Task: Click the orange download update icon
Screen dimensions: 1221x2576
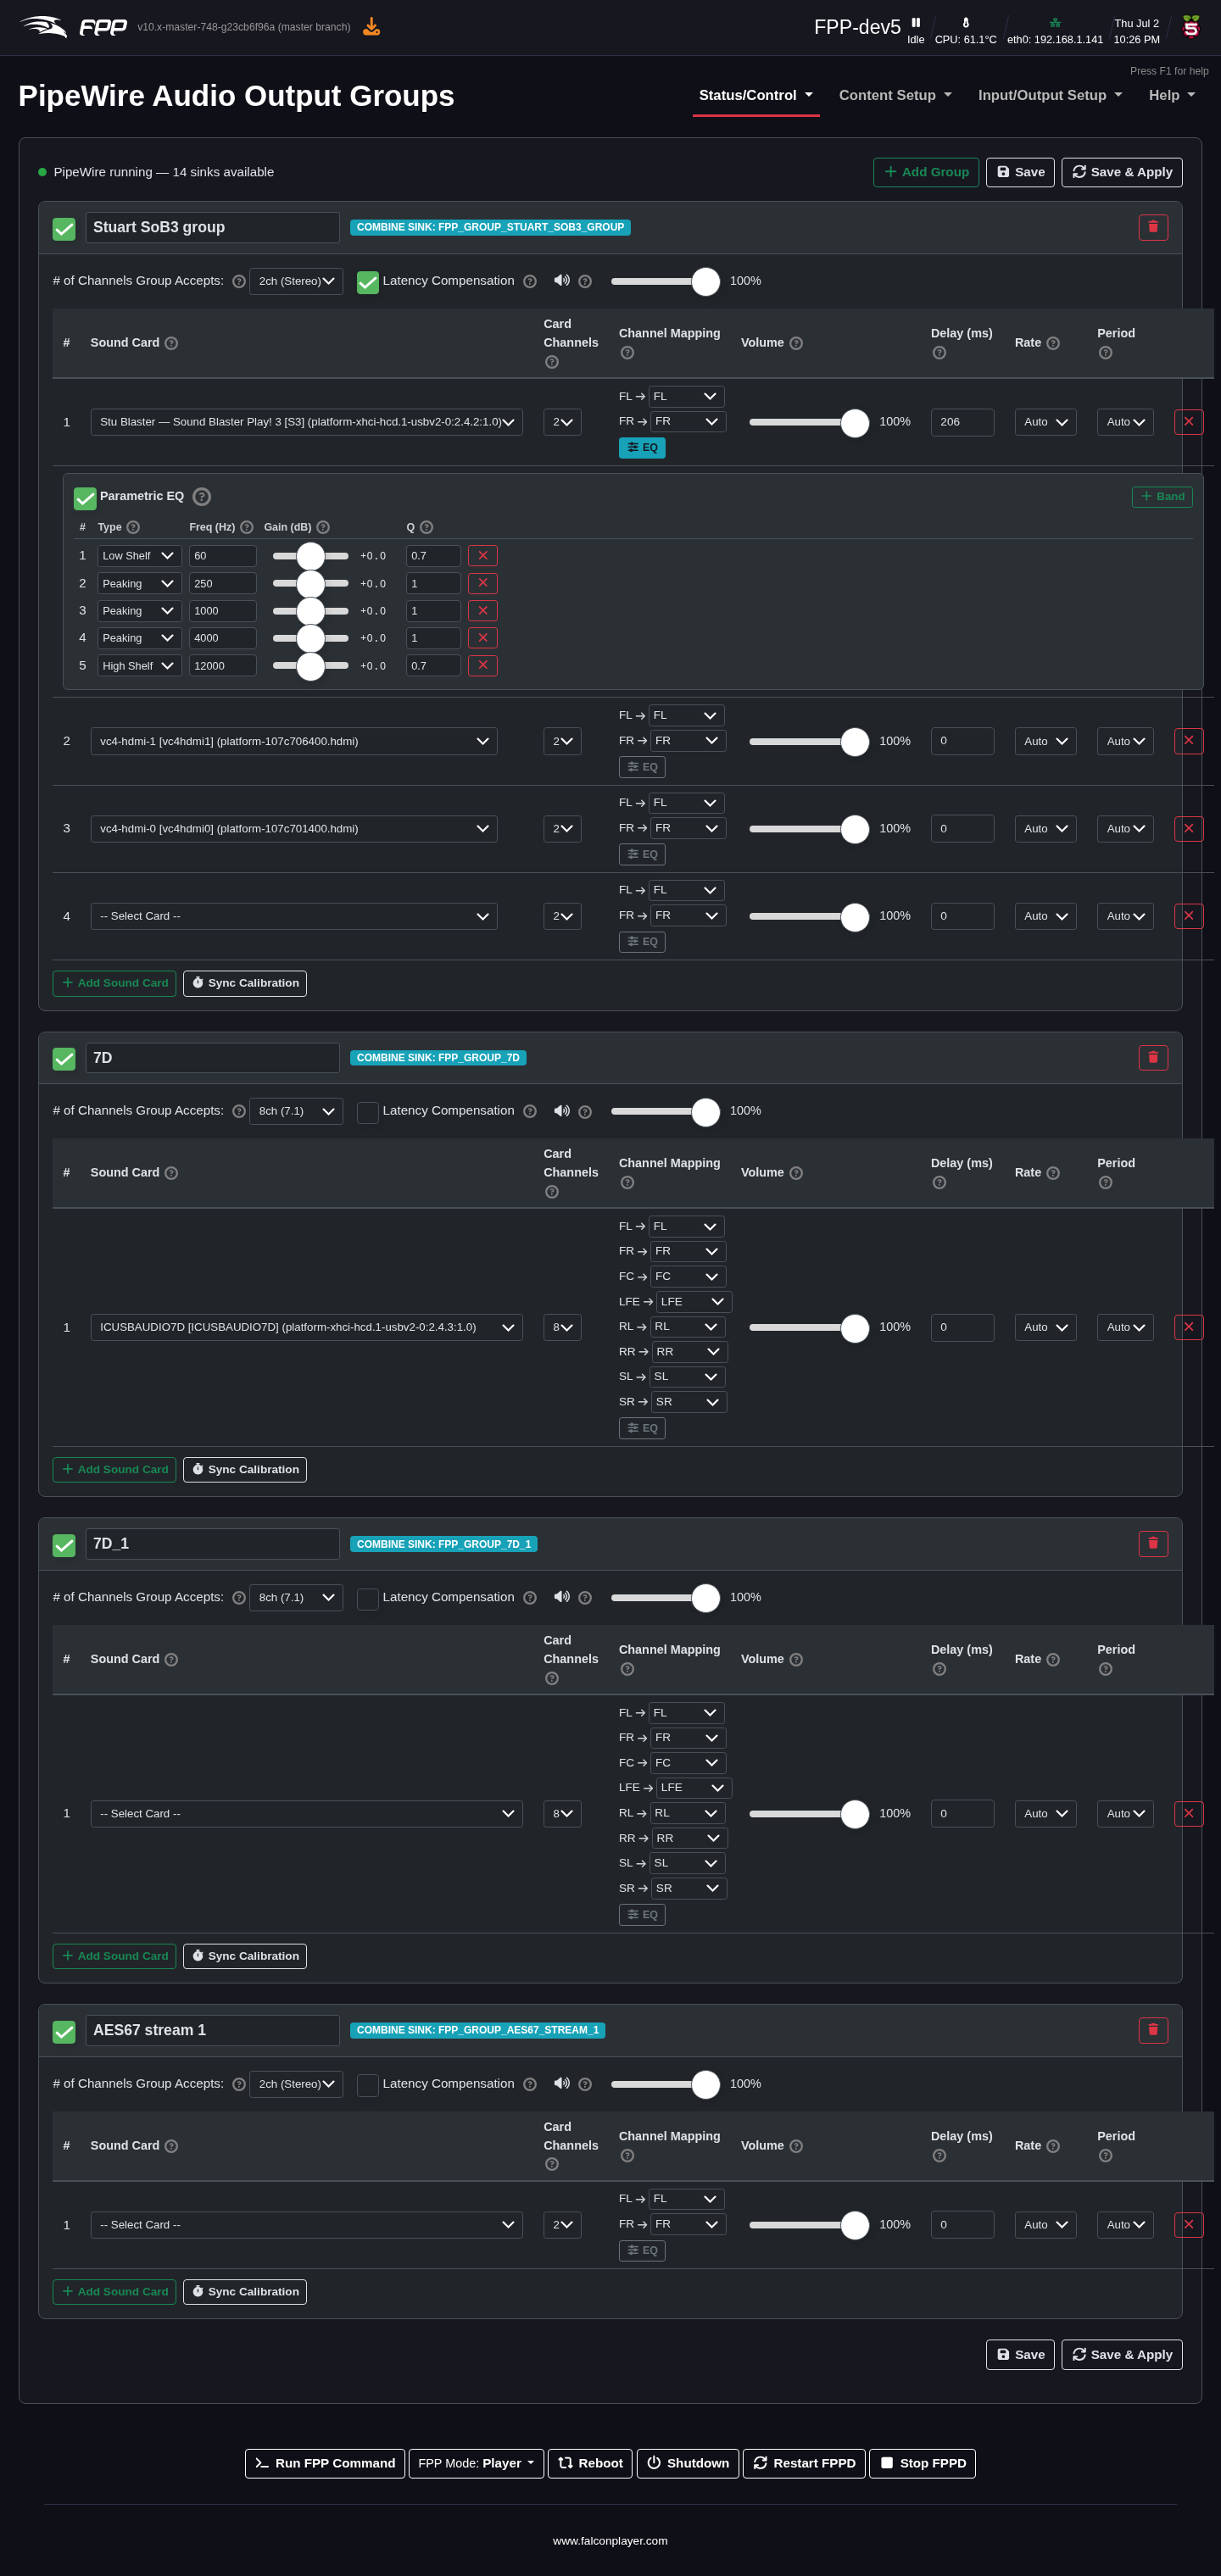Action: coord(371,27)
